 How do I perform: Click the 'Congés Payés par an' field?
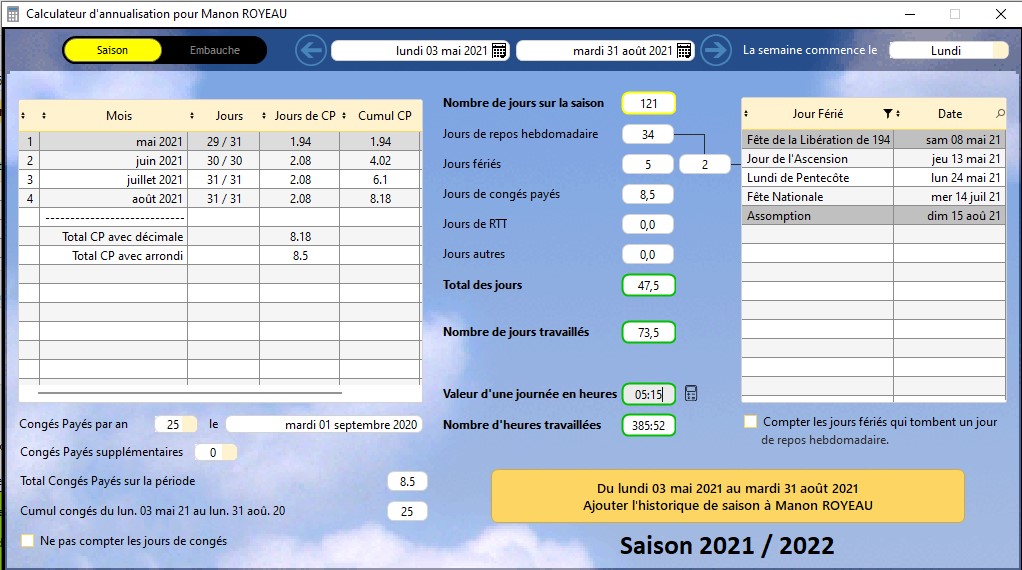coord(173,424)
